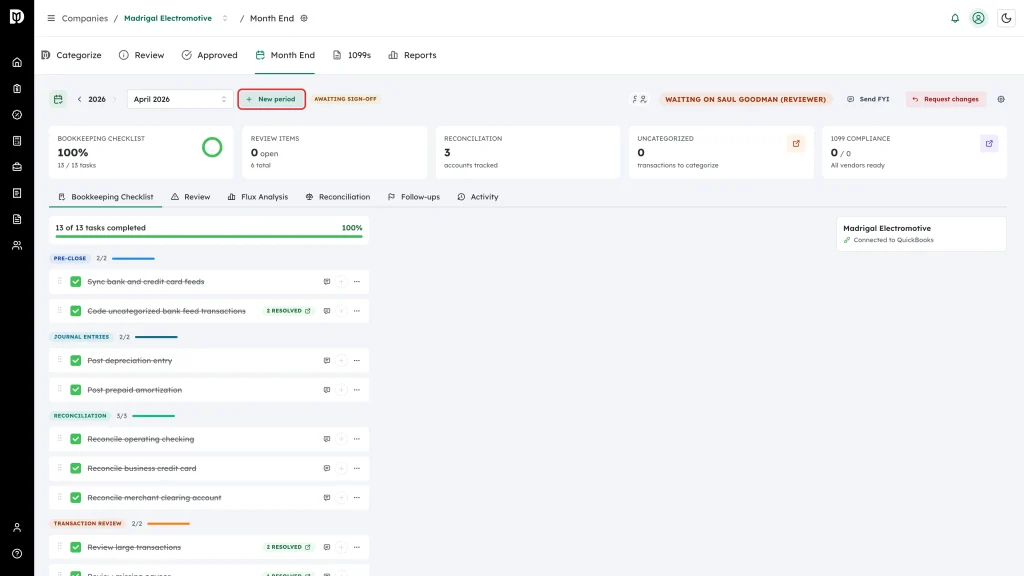Uncheck the Post depreciation entry task

(x=76, y=360)
